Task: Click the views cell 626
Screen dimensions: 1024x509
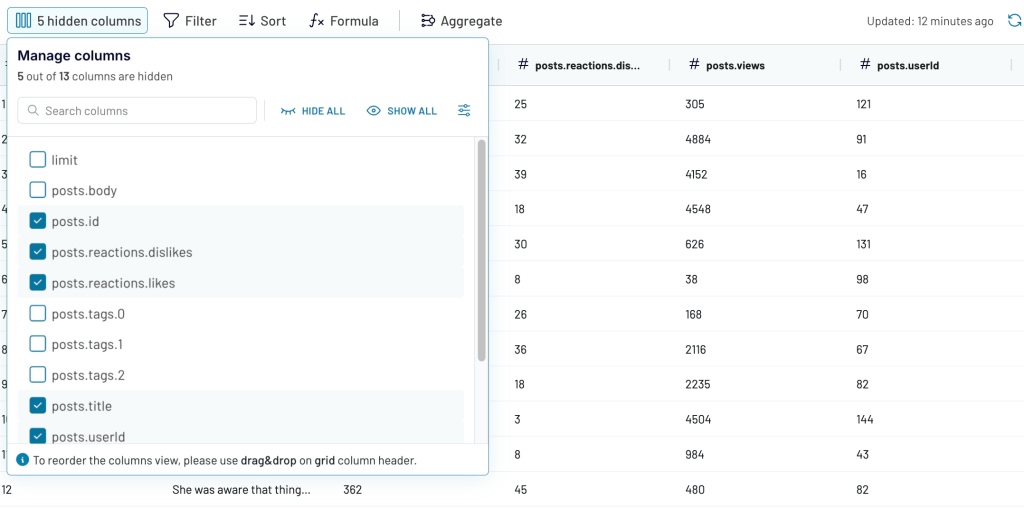Action: tap(695, 244)
